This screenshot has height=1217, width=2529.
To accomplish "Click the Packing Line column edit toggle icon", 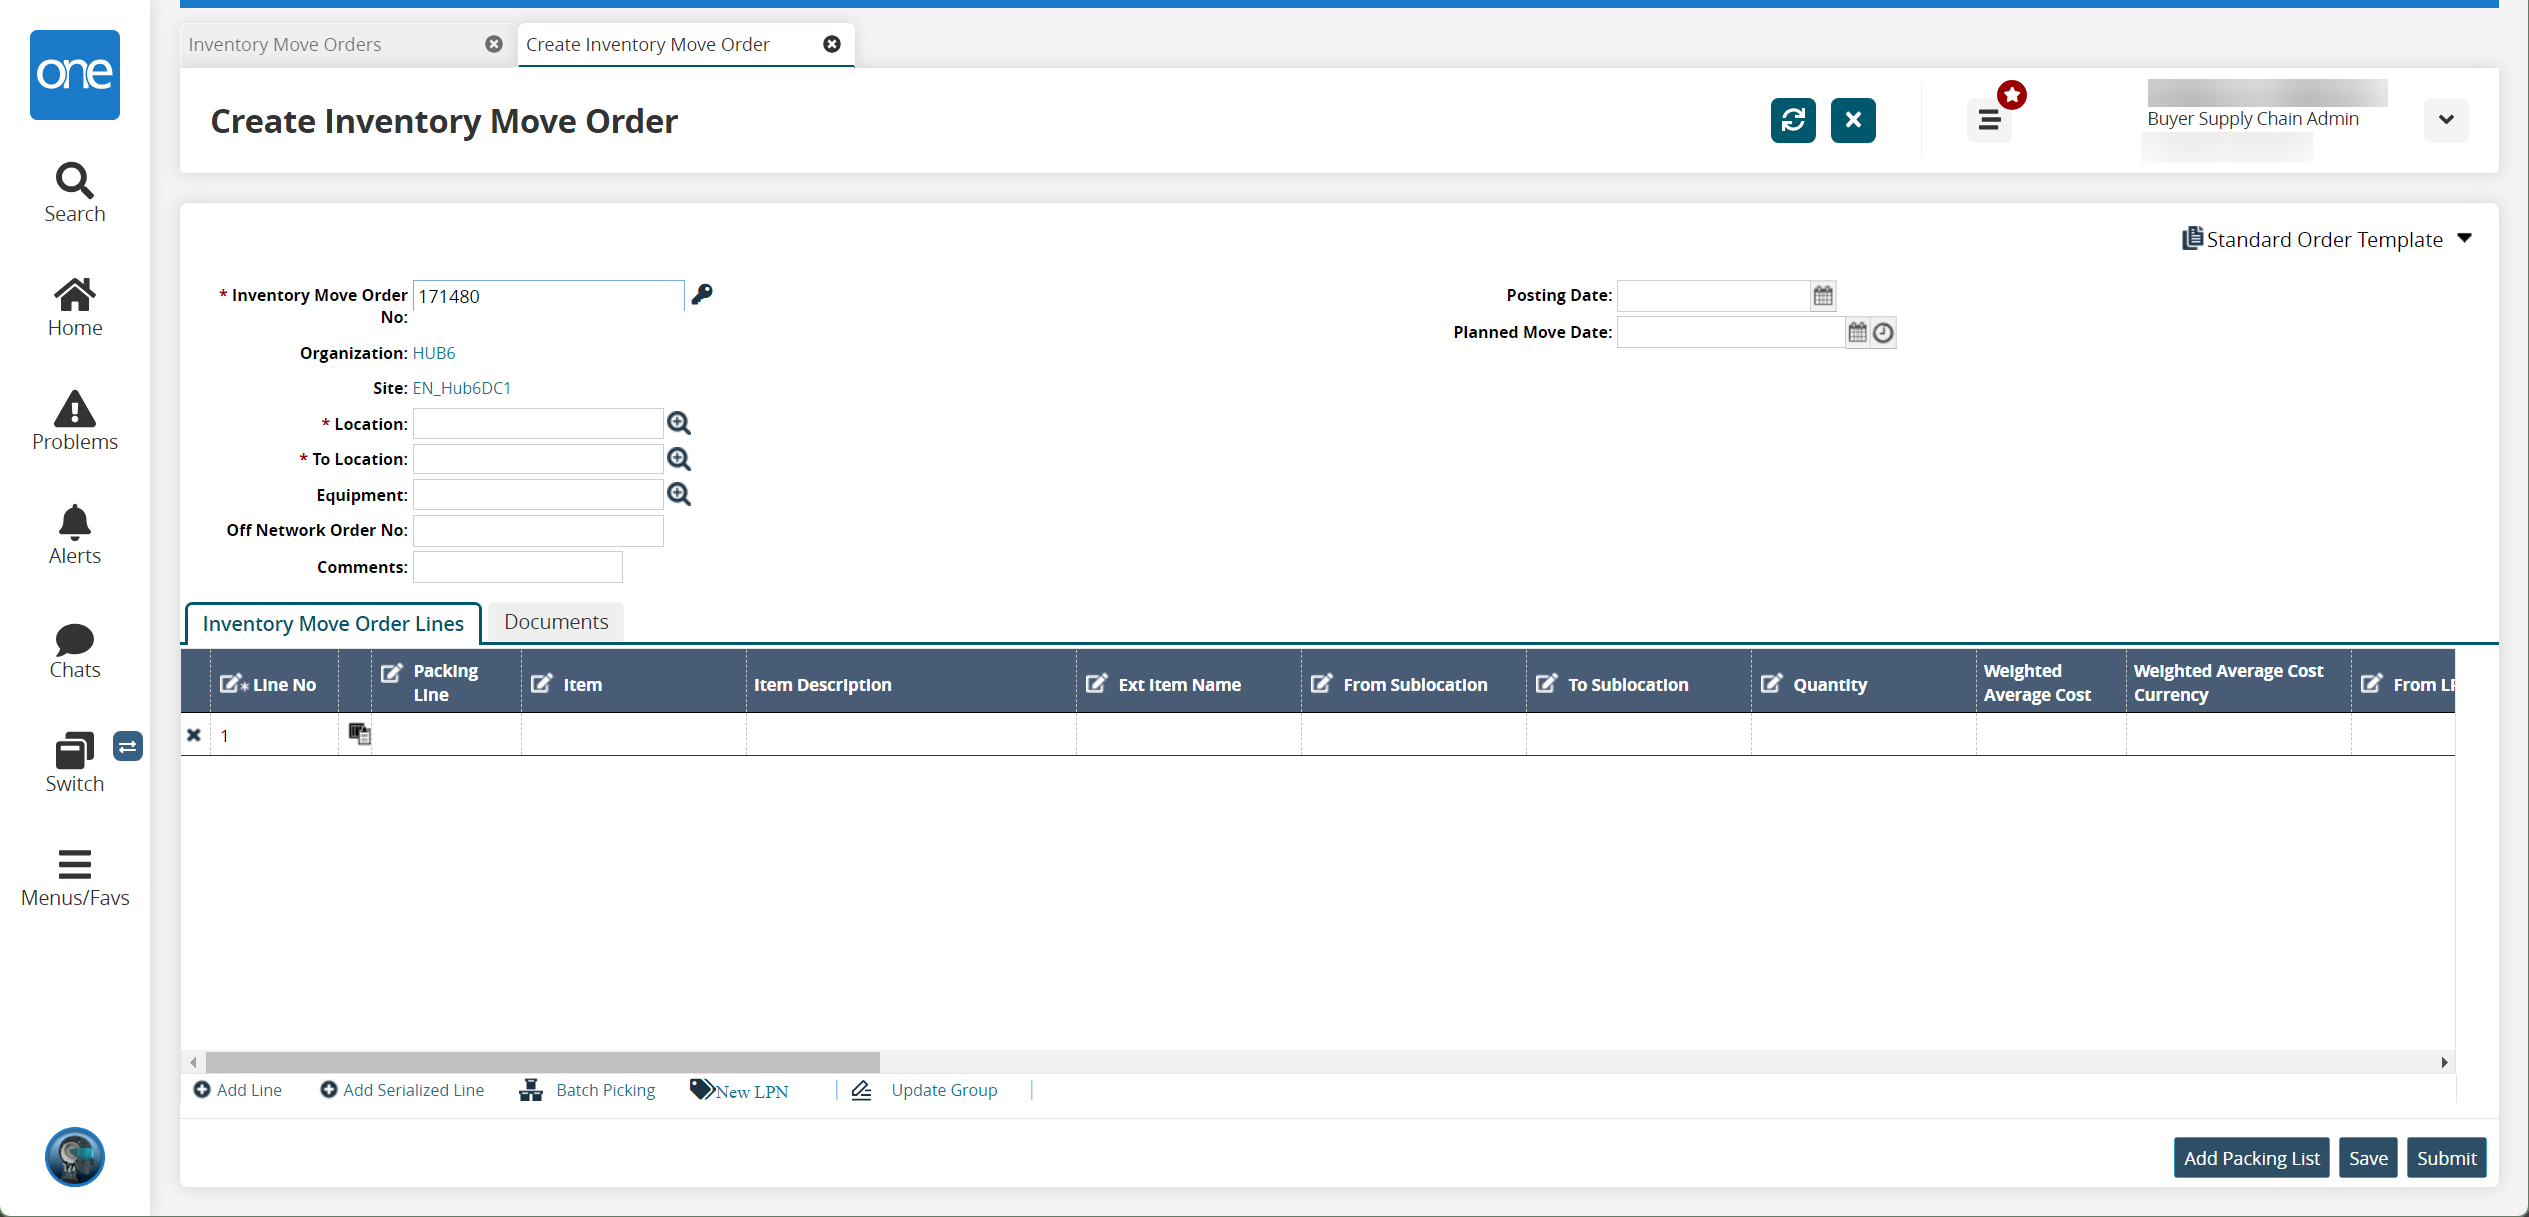I will tap(390, 672).
